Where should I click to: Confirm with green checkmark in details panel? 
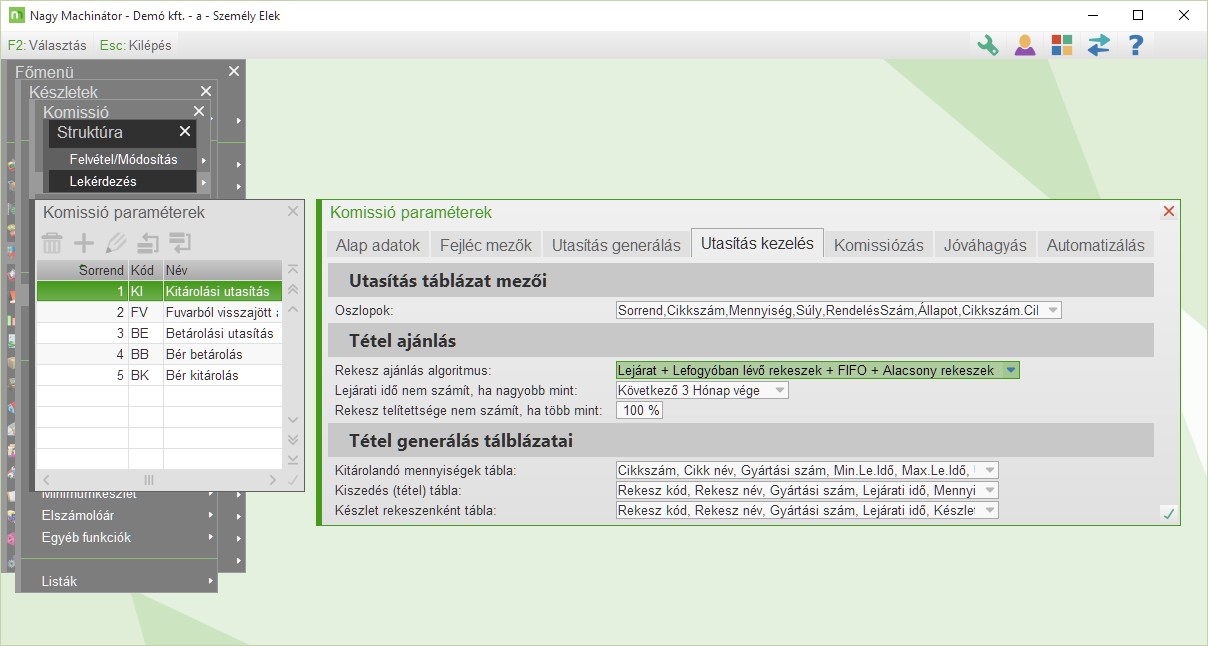[1168, 513]
